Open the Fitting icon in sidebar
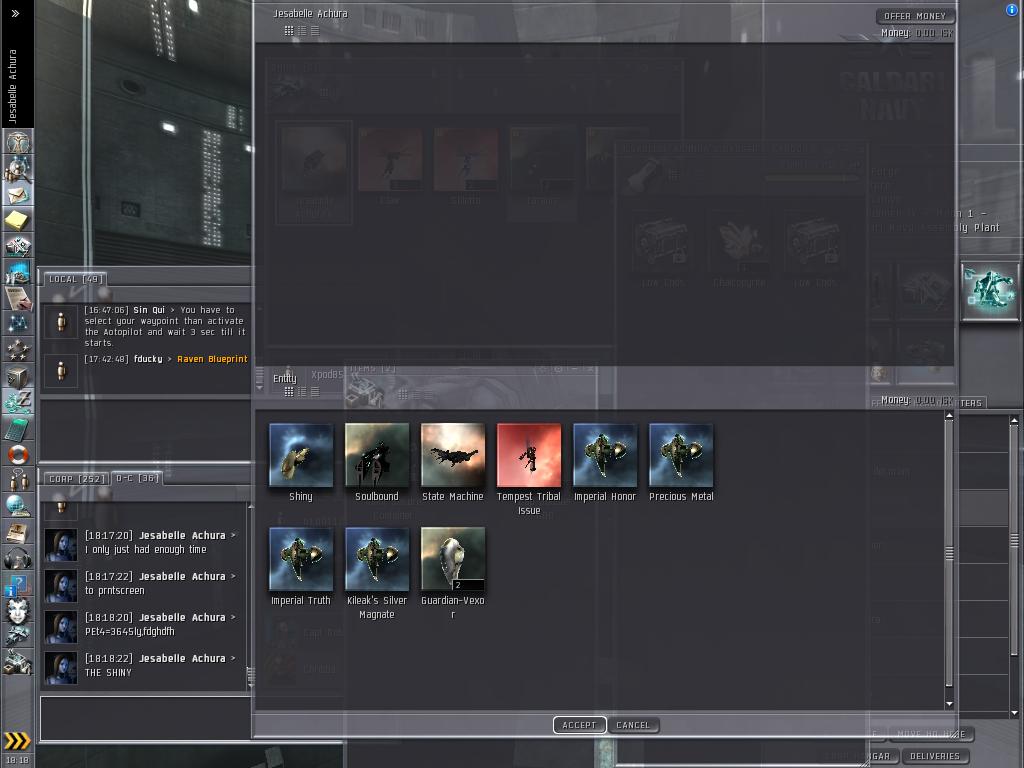 [18, 246]
